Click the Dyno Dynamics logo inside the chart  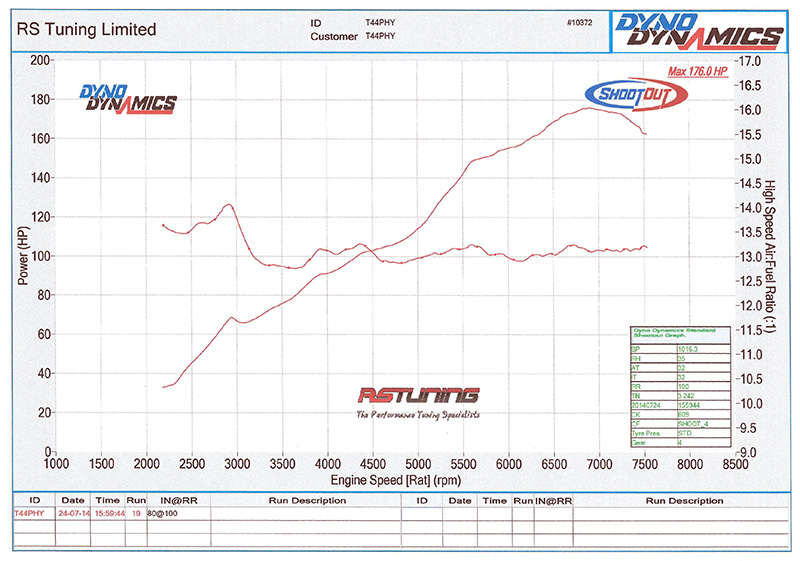128,99
